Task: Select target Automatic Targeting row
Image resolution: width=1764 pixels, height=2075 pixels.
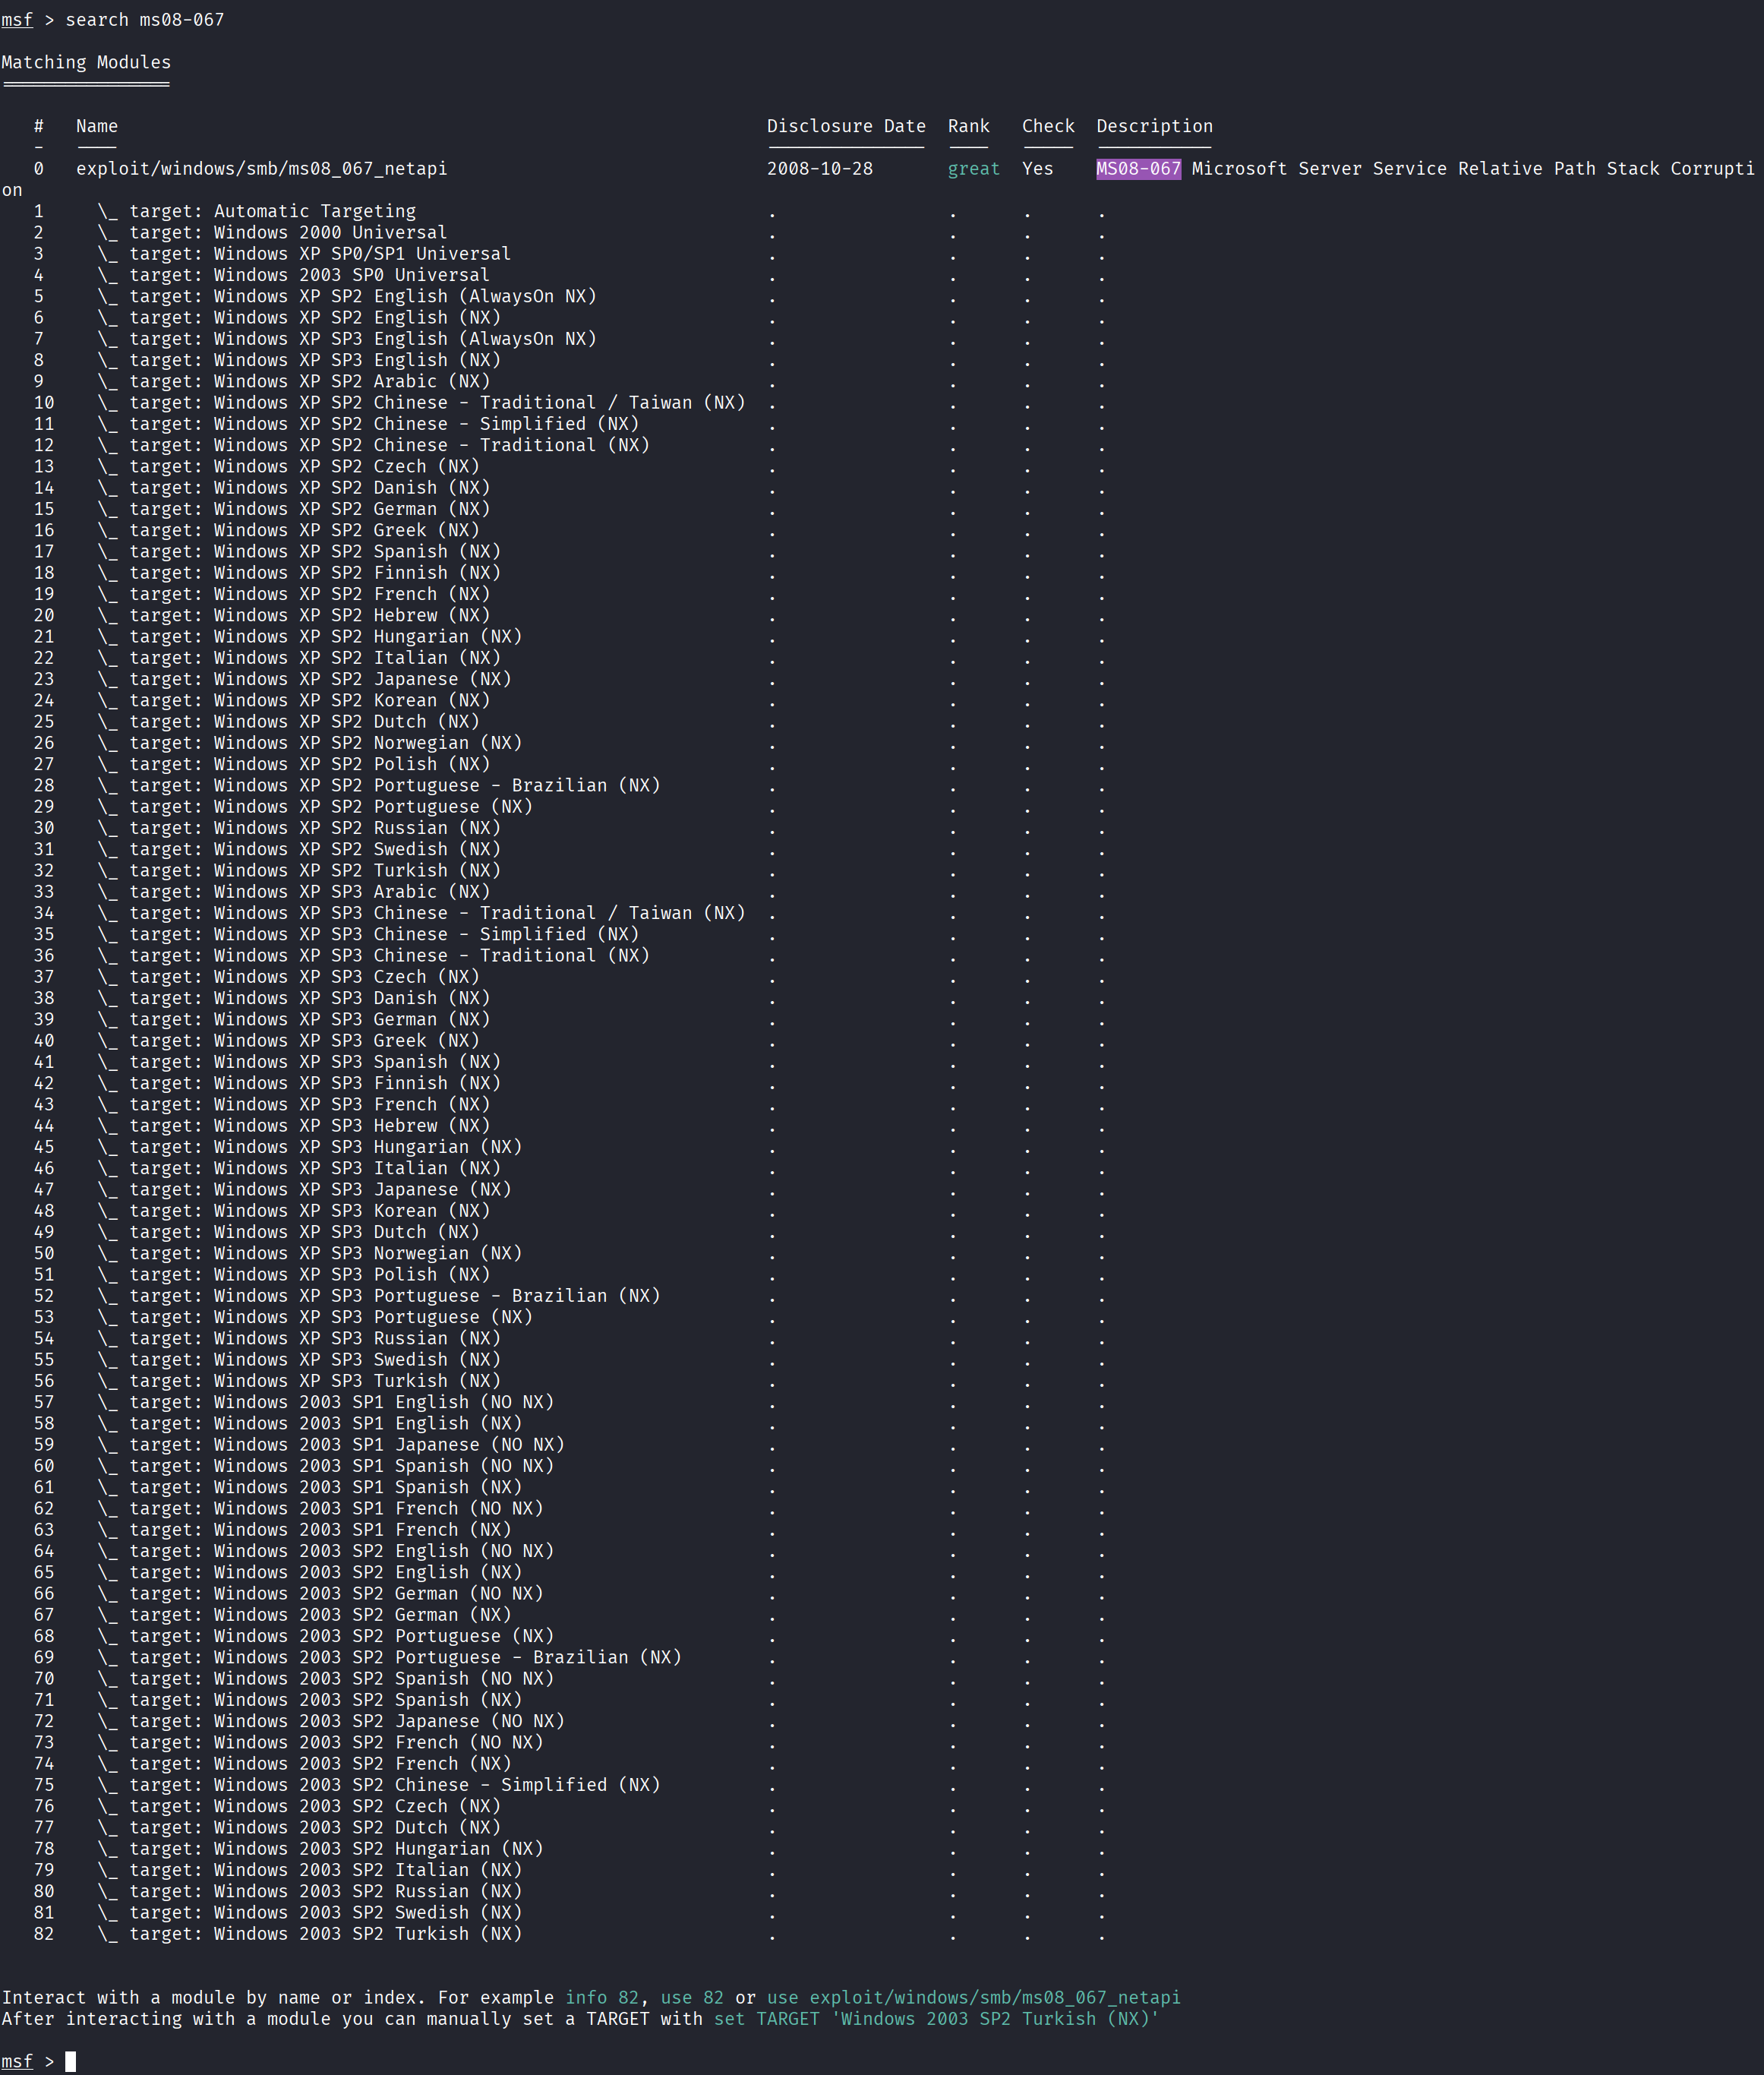Action: [x=271, y=211]
